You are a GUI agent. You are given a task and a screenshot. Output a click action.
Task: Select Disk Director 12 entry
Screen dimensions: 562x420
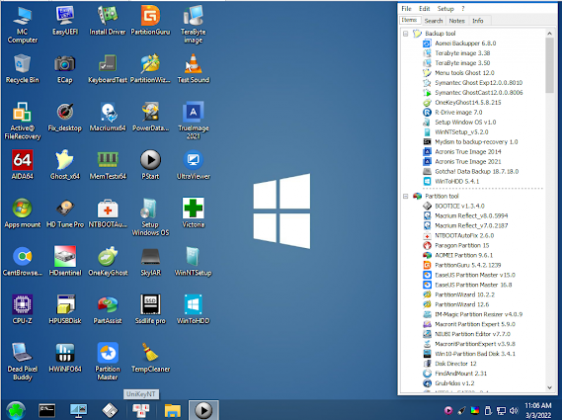(x=456, y=364)
